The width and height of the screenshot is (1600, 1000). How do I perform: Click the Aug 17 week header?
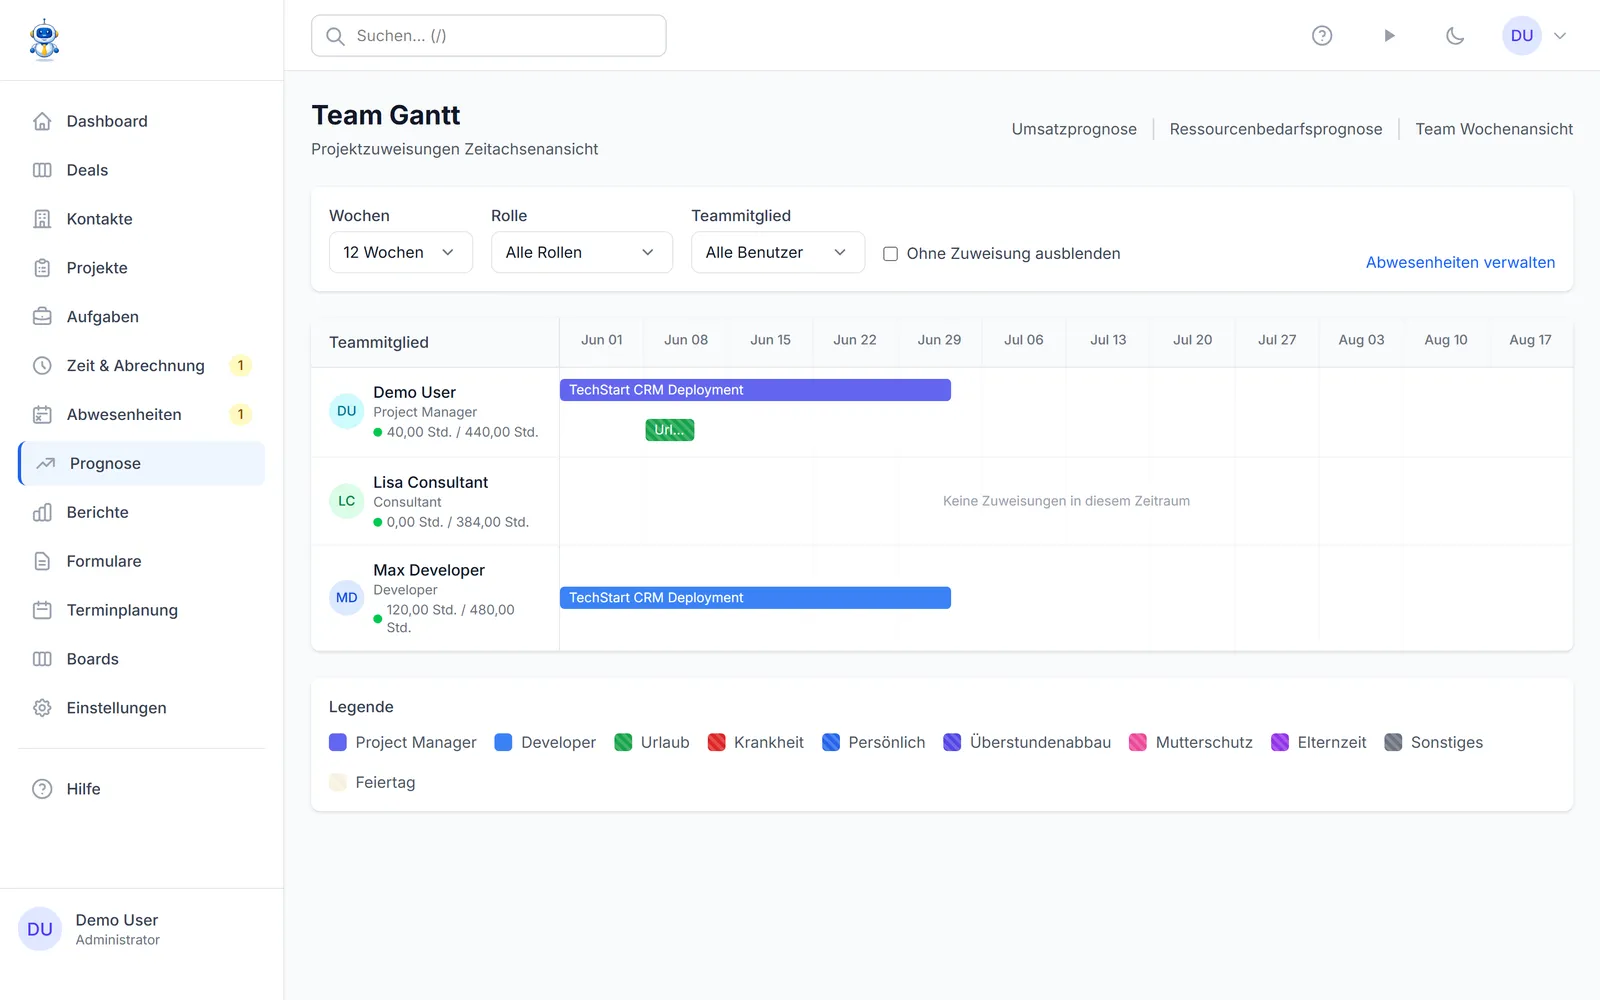coord(1530,340)
